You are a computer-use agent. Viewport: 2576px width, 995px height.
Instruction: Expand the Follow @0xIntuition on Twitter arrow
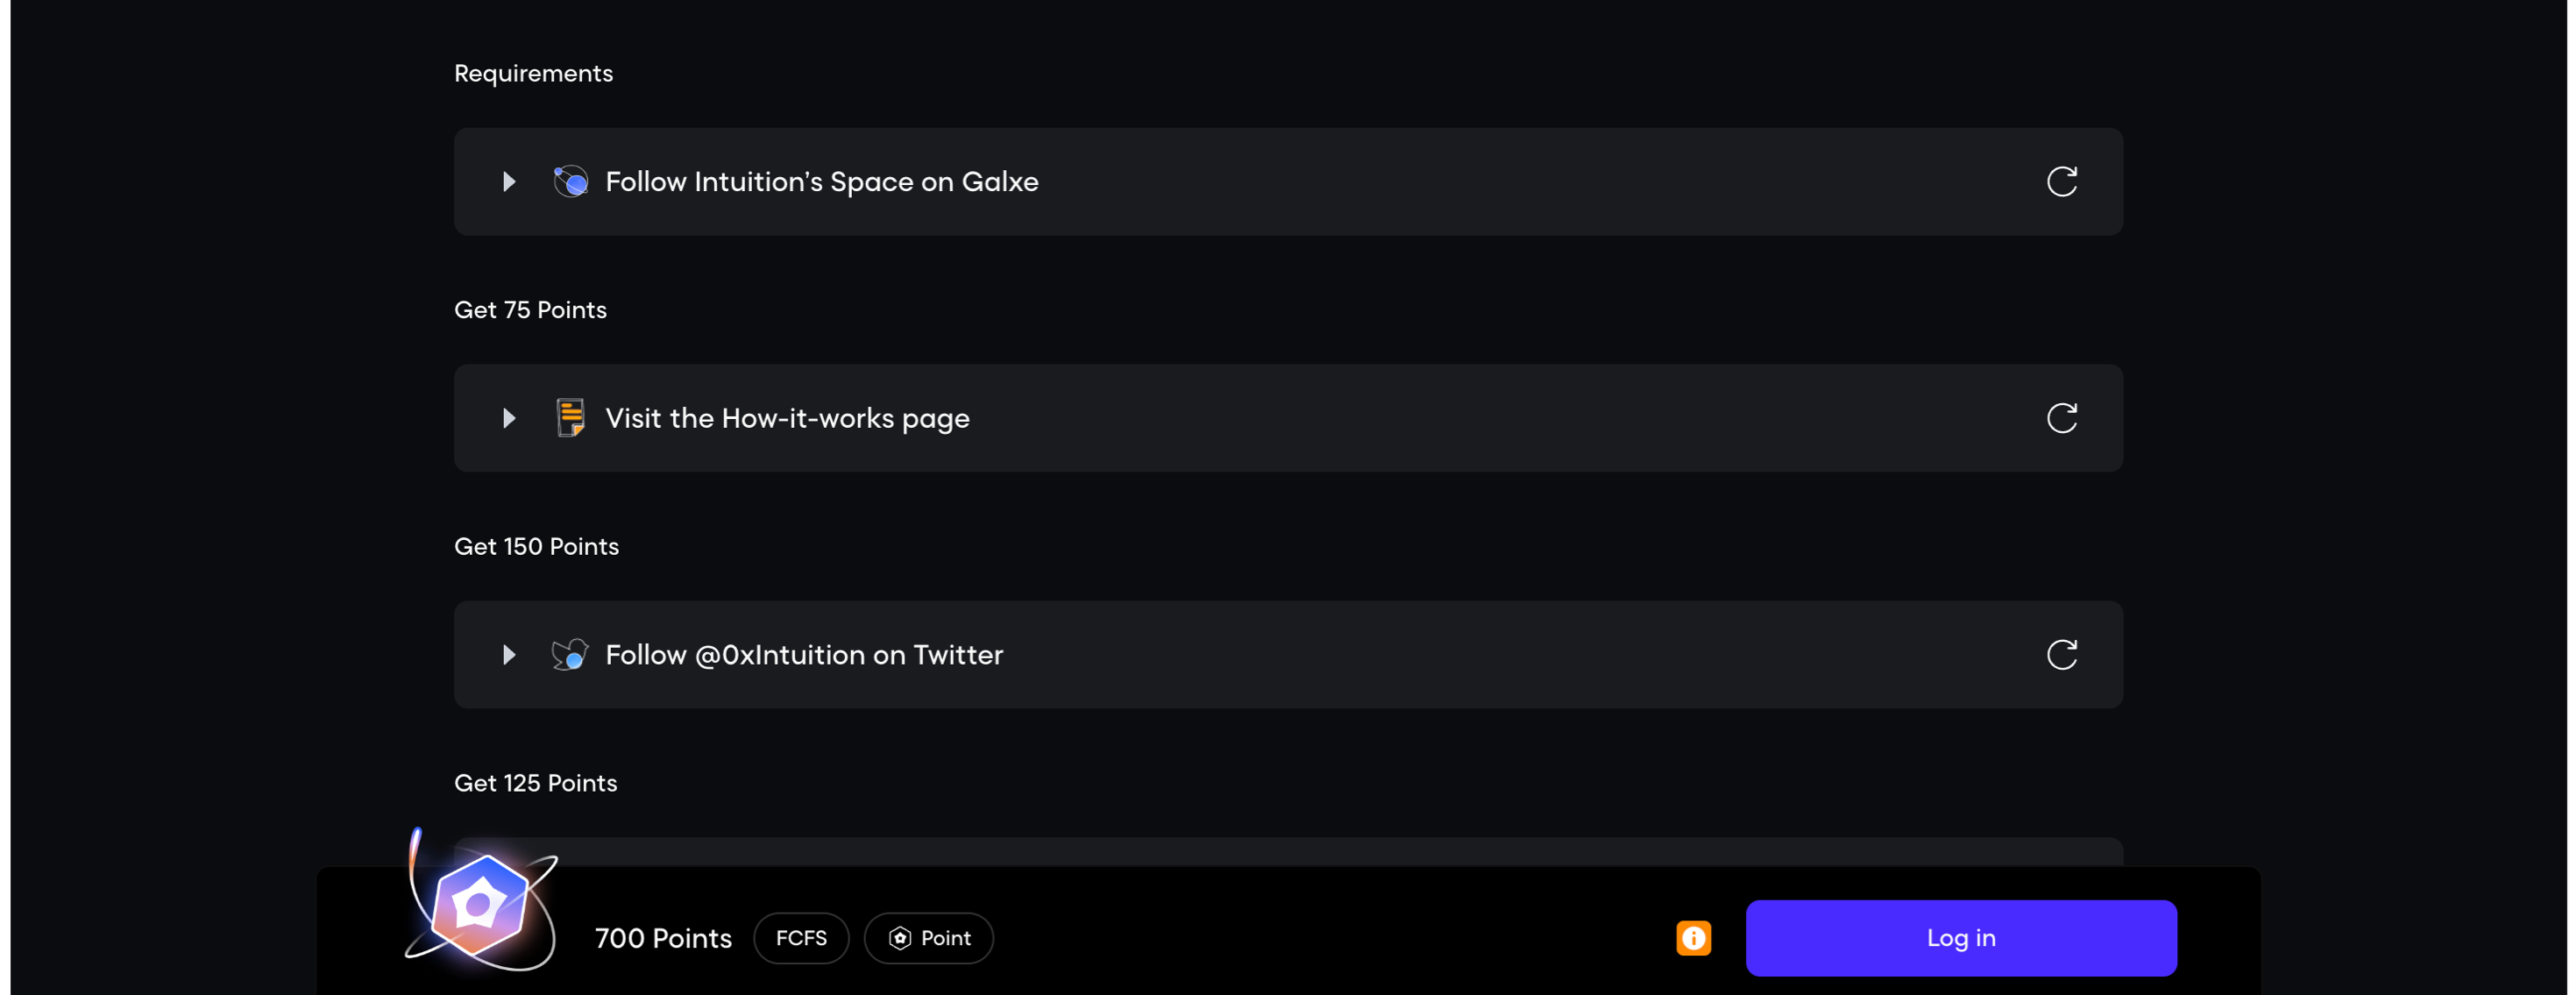click(509, 655)
